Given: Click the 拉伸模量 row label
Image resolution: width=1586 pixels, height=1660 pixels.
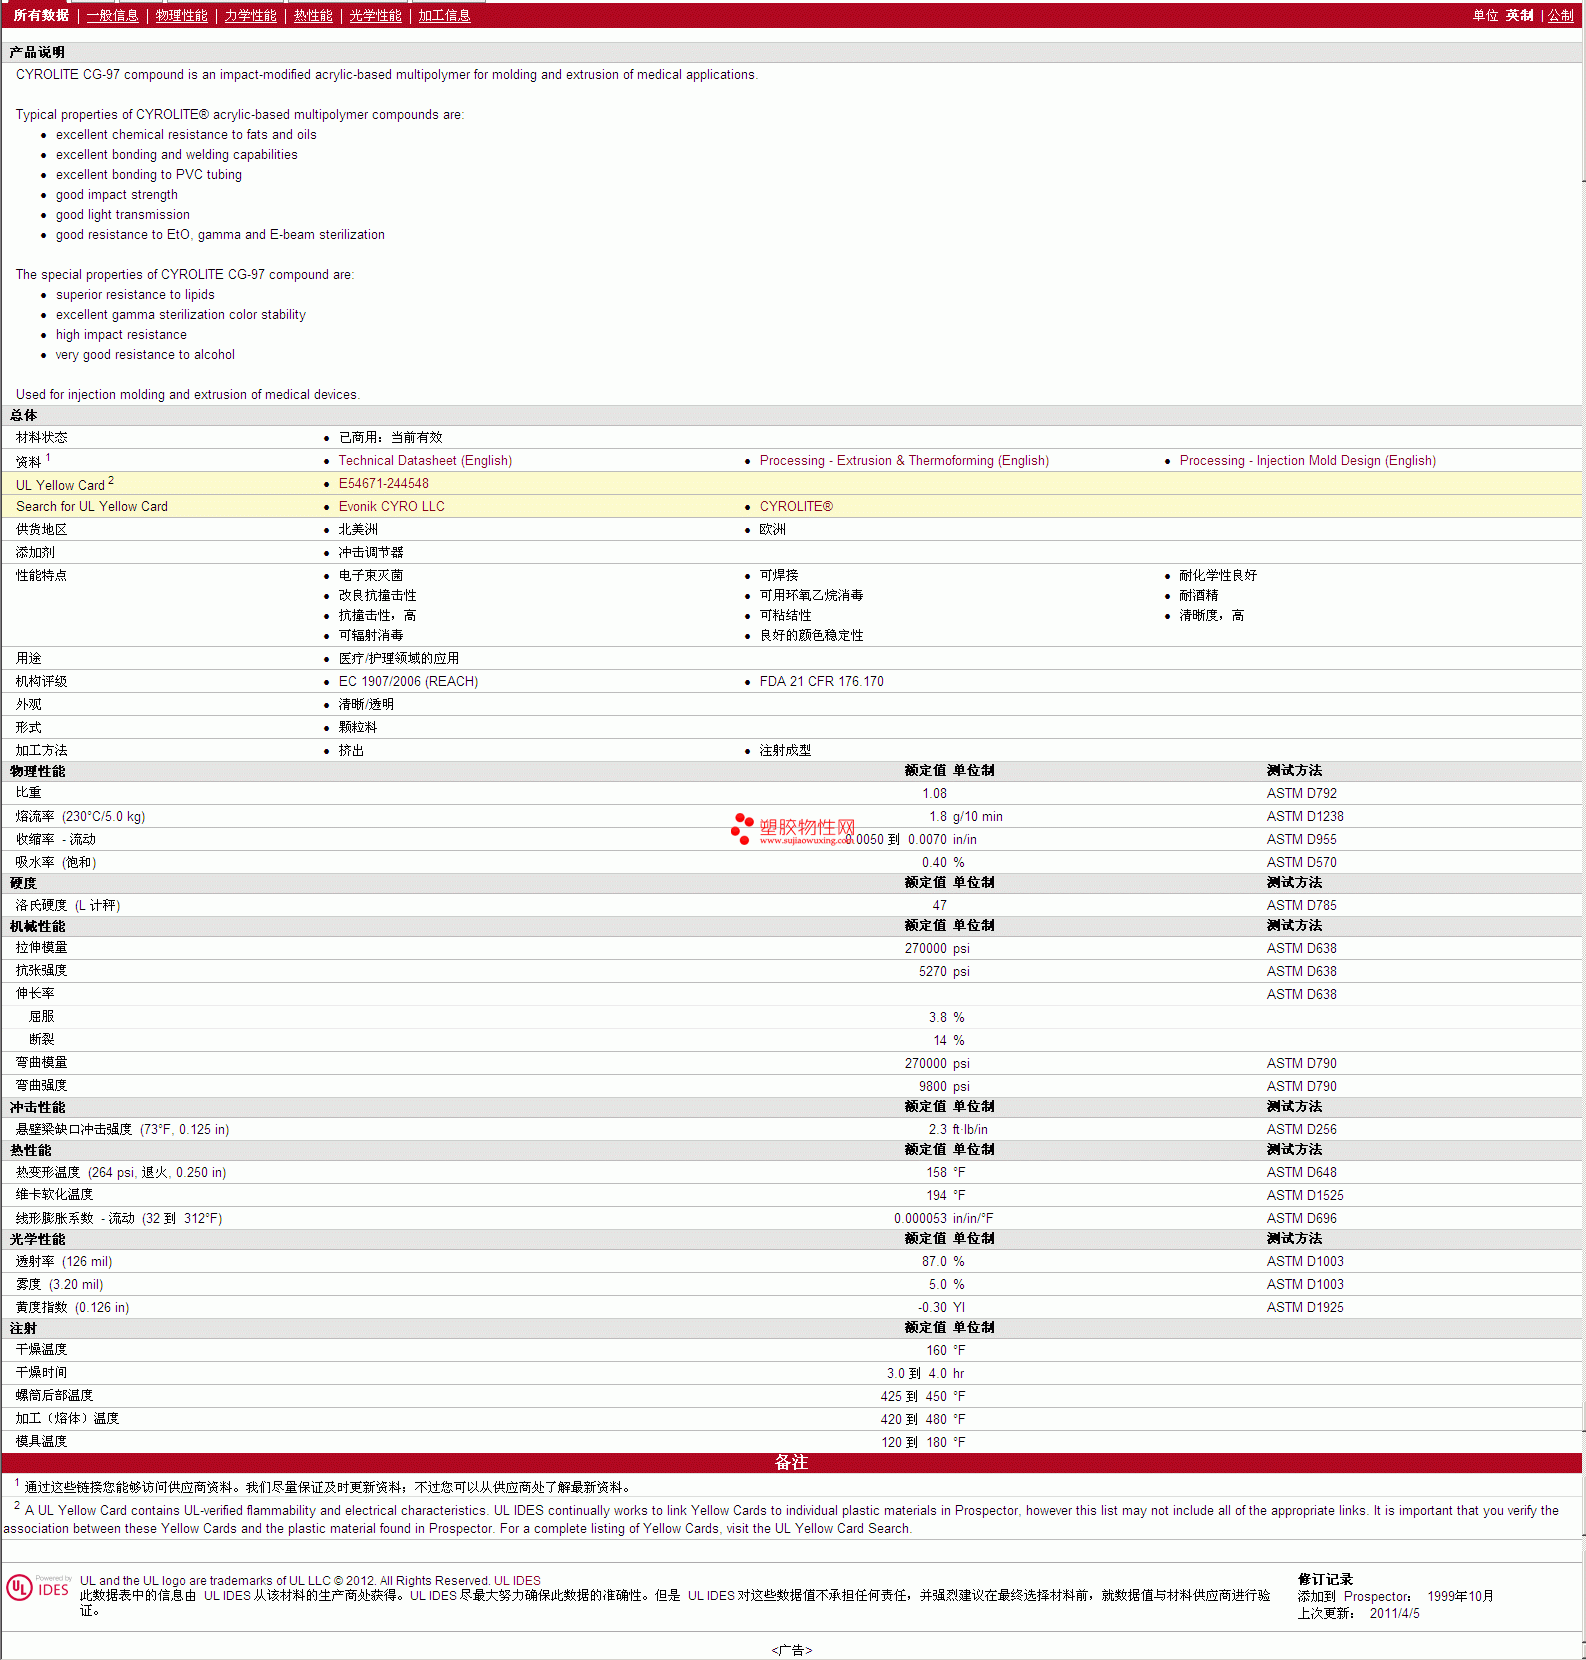Looking at the screenshot, I should [41, 948].
